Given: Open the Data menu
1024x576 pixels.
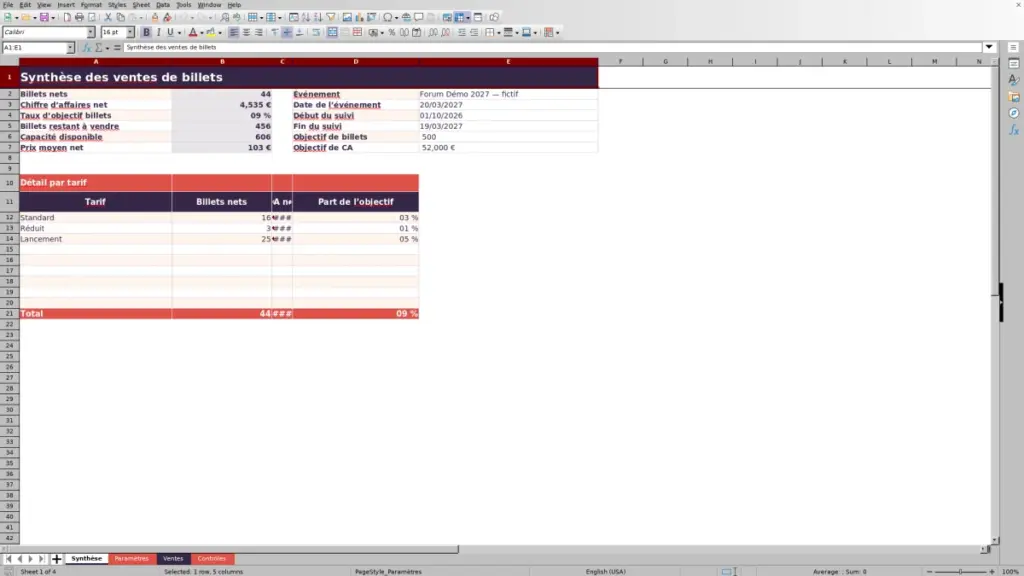Looking at the screenshot, I should [163, 5].
